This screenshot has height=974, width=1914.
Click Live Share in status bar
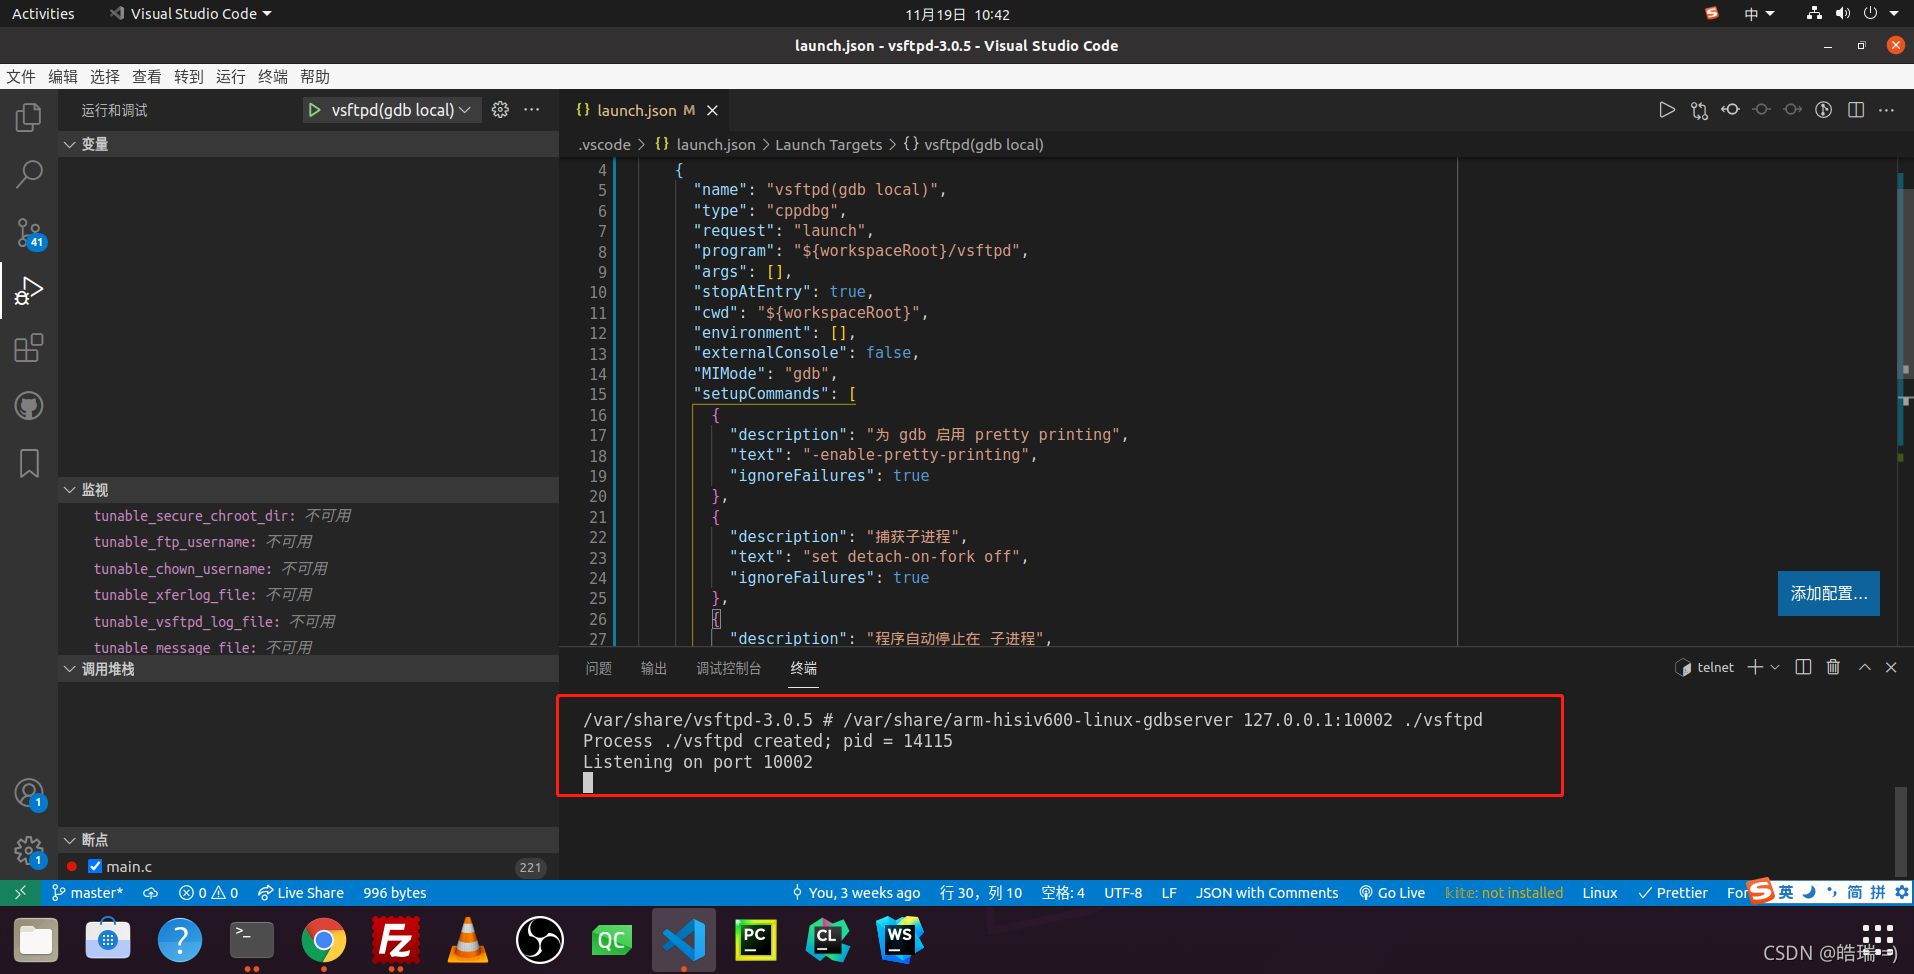pyautogui.click(x=301, y=893)
